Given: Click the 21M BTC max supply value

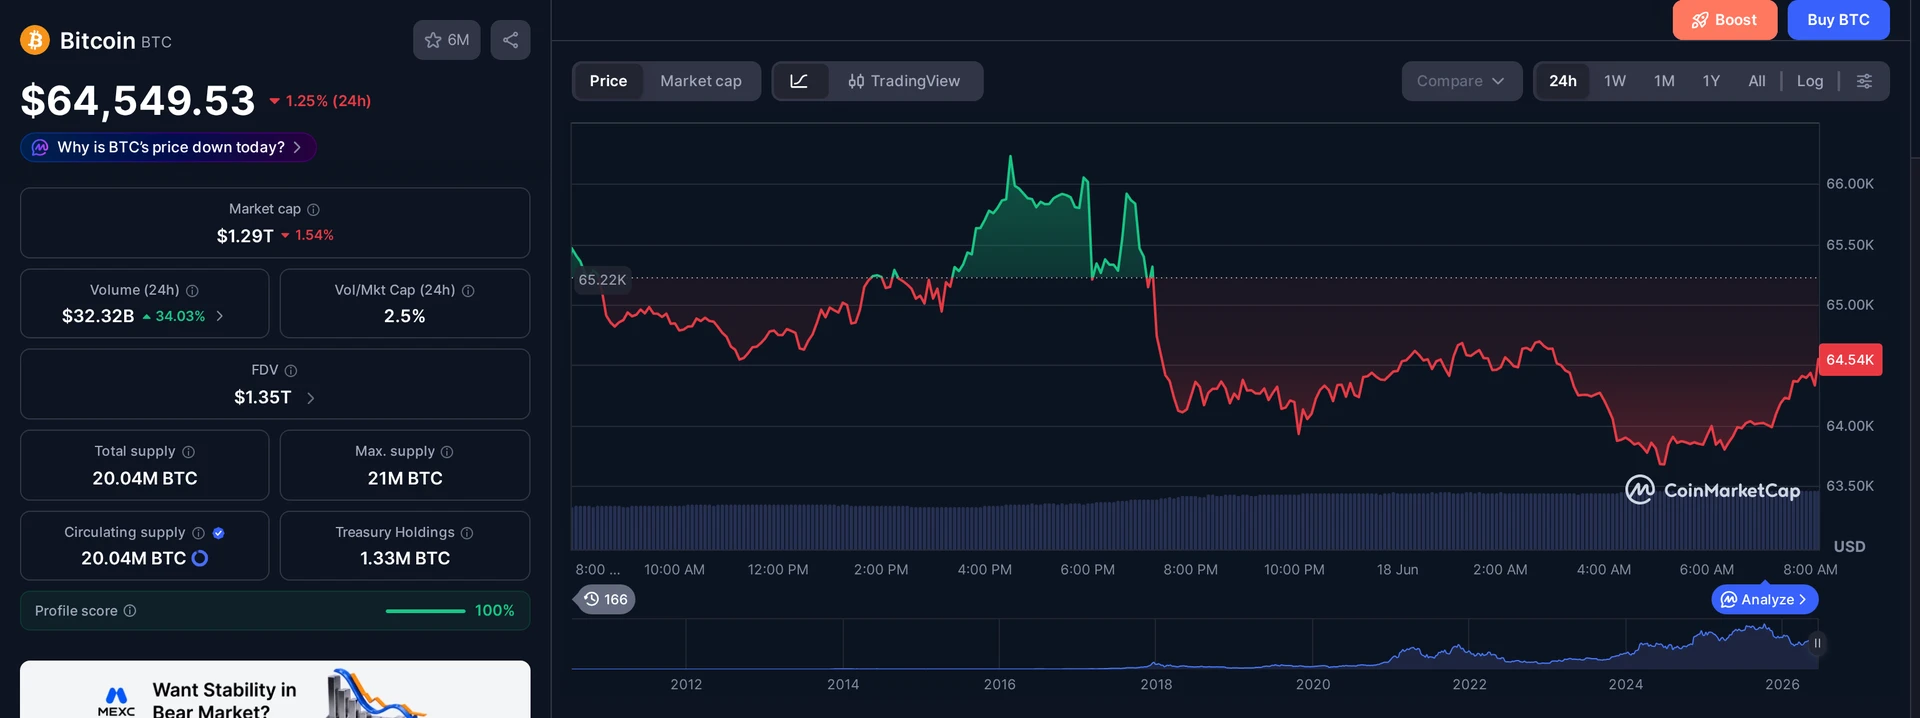Looking at the screenshot, I should tap(405, 478).
